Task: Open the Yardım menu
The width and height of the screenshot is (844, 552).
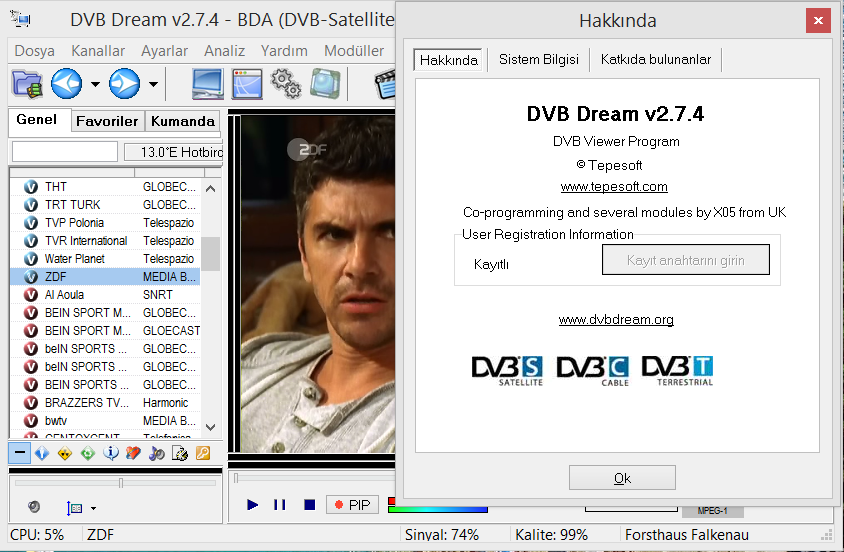Action: [x=284, y=51]
